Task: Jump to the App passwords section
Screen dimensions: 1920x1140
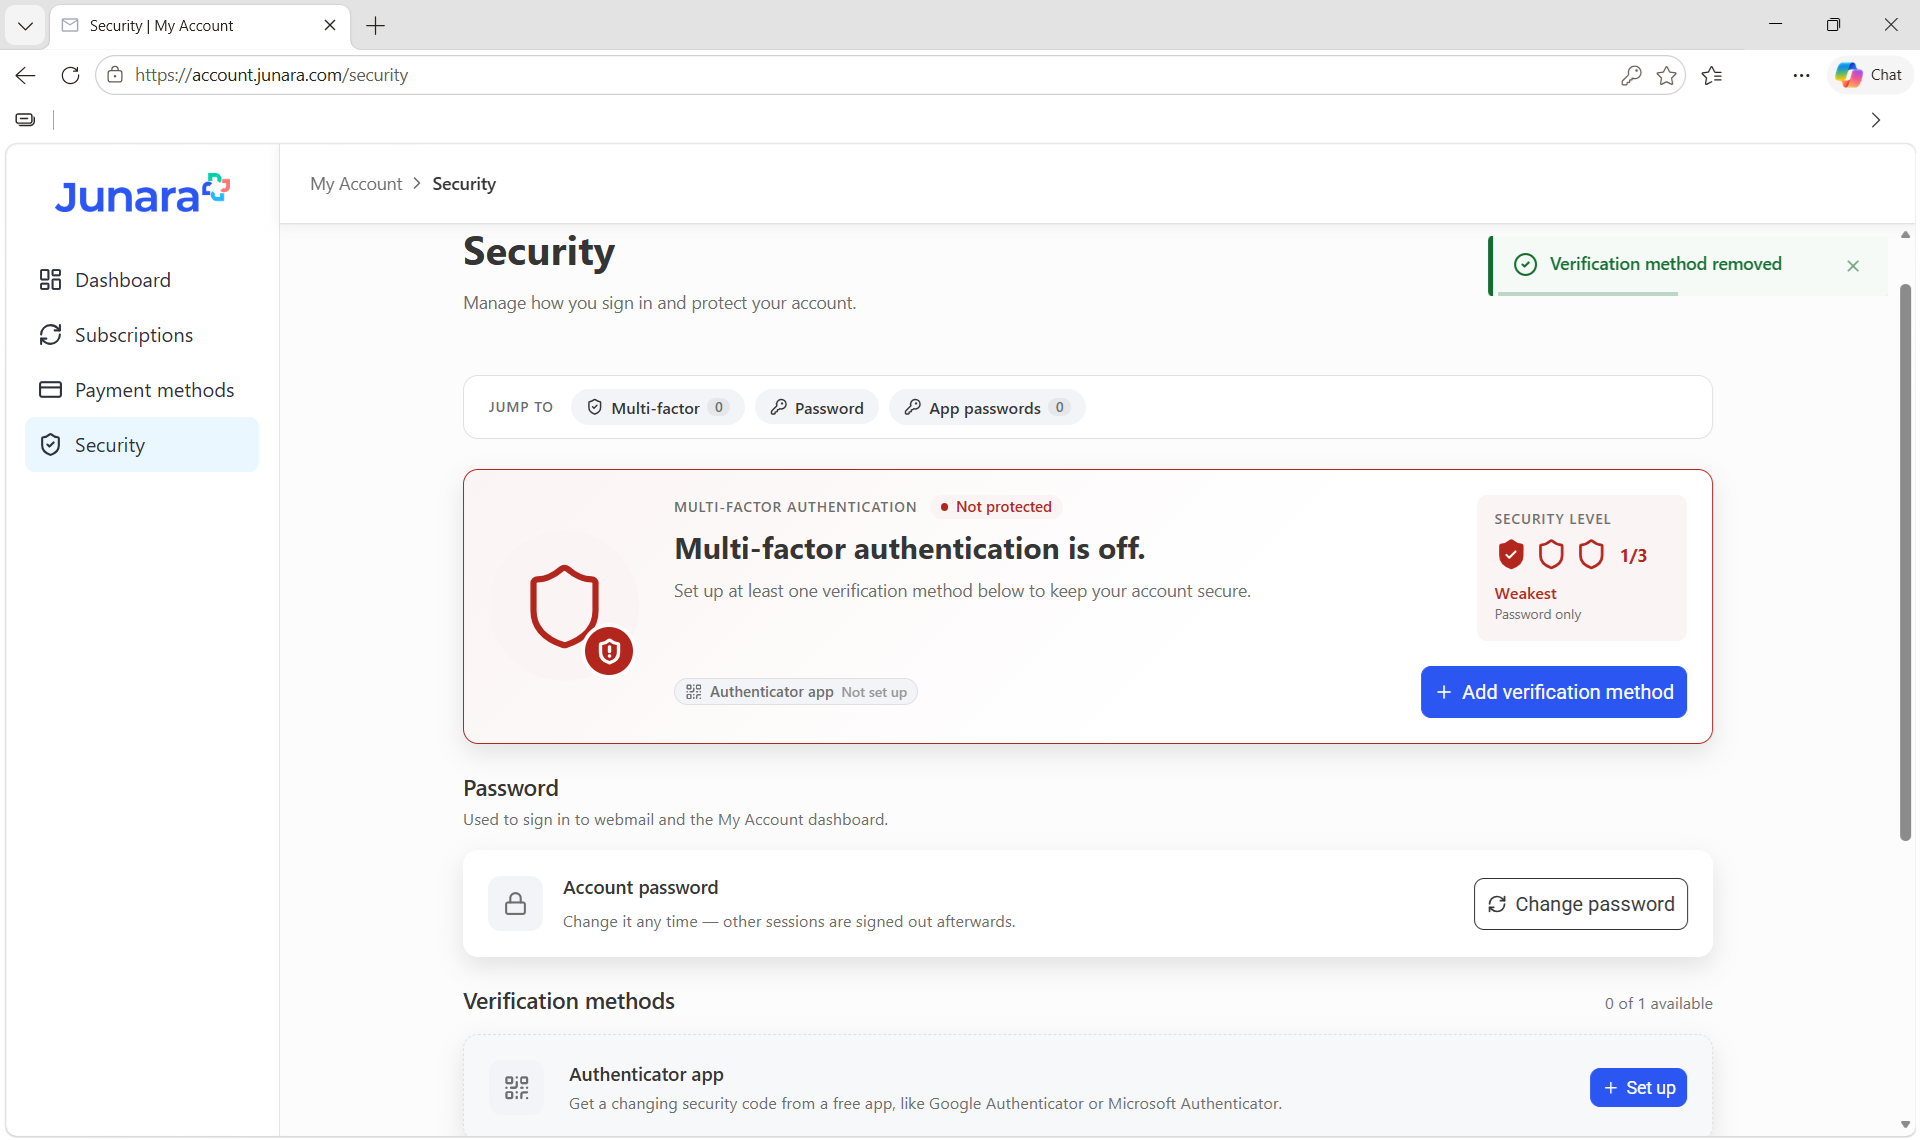Action: 987,408
